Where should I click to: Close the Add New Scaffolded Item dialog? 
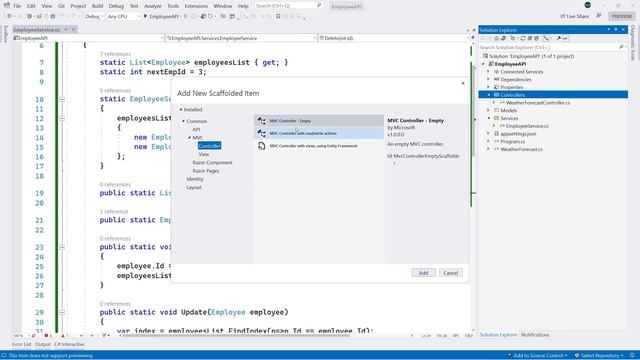[x=463, y=83]
